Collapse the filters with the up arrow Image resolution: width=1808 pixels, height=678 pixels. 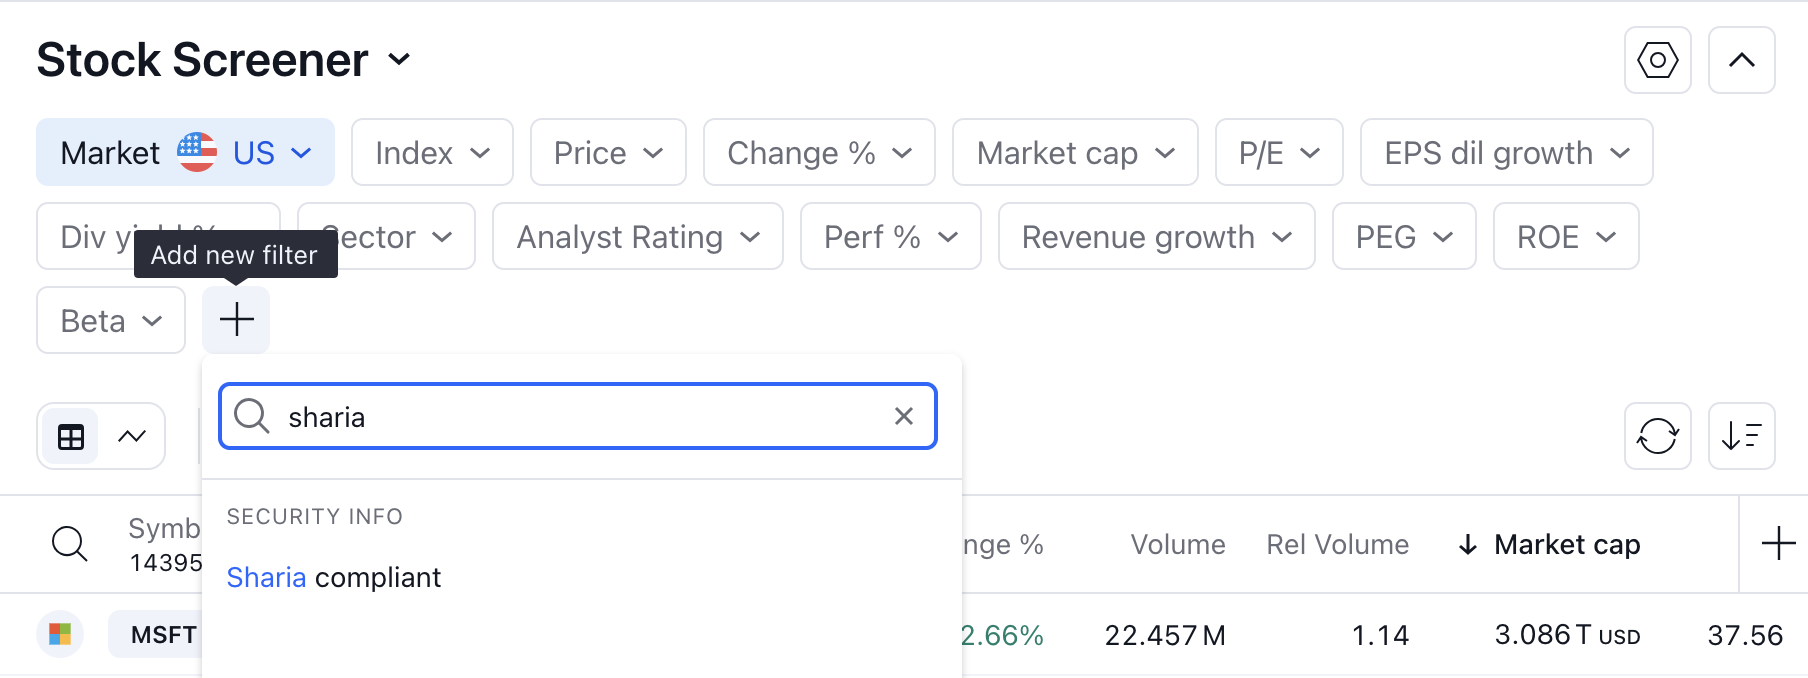1741,60
